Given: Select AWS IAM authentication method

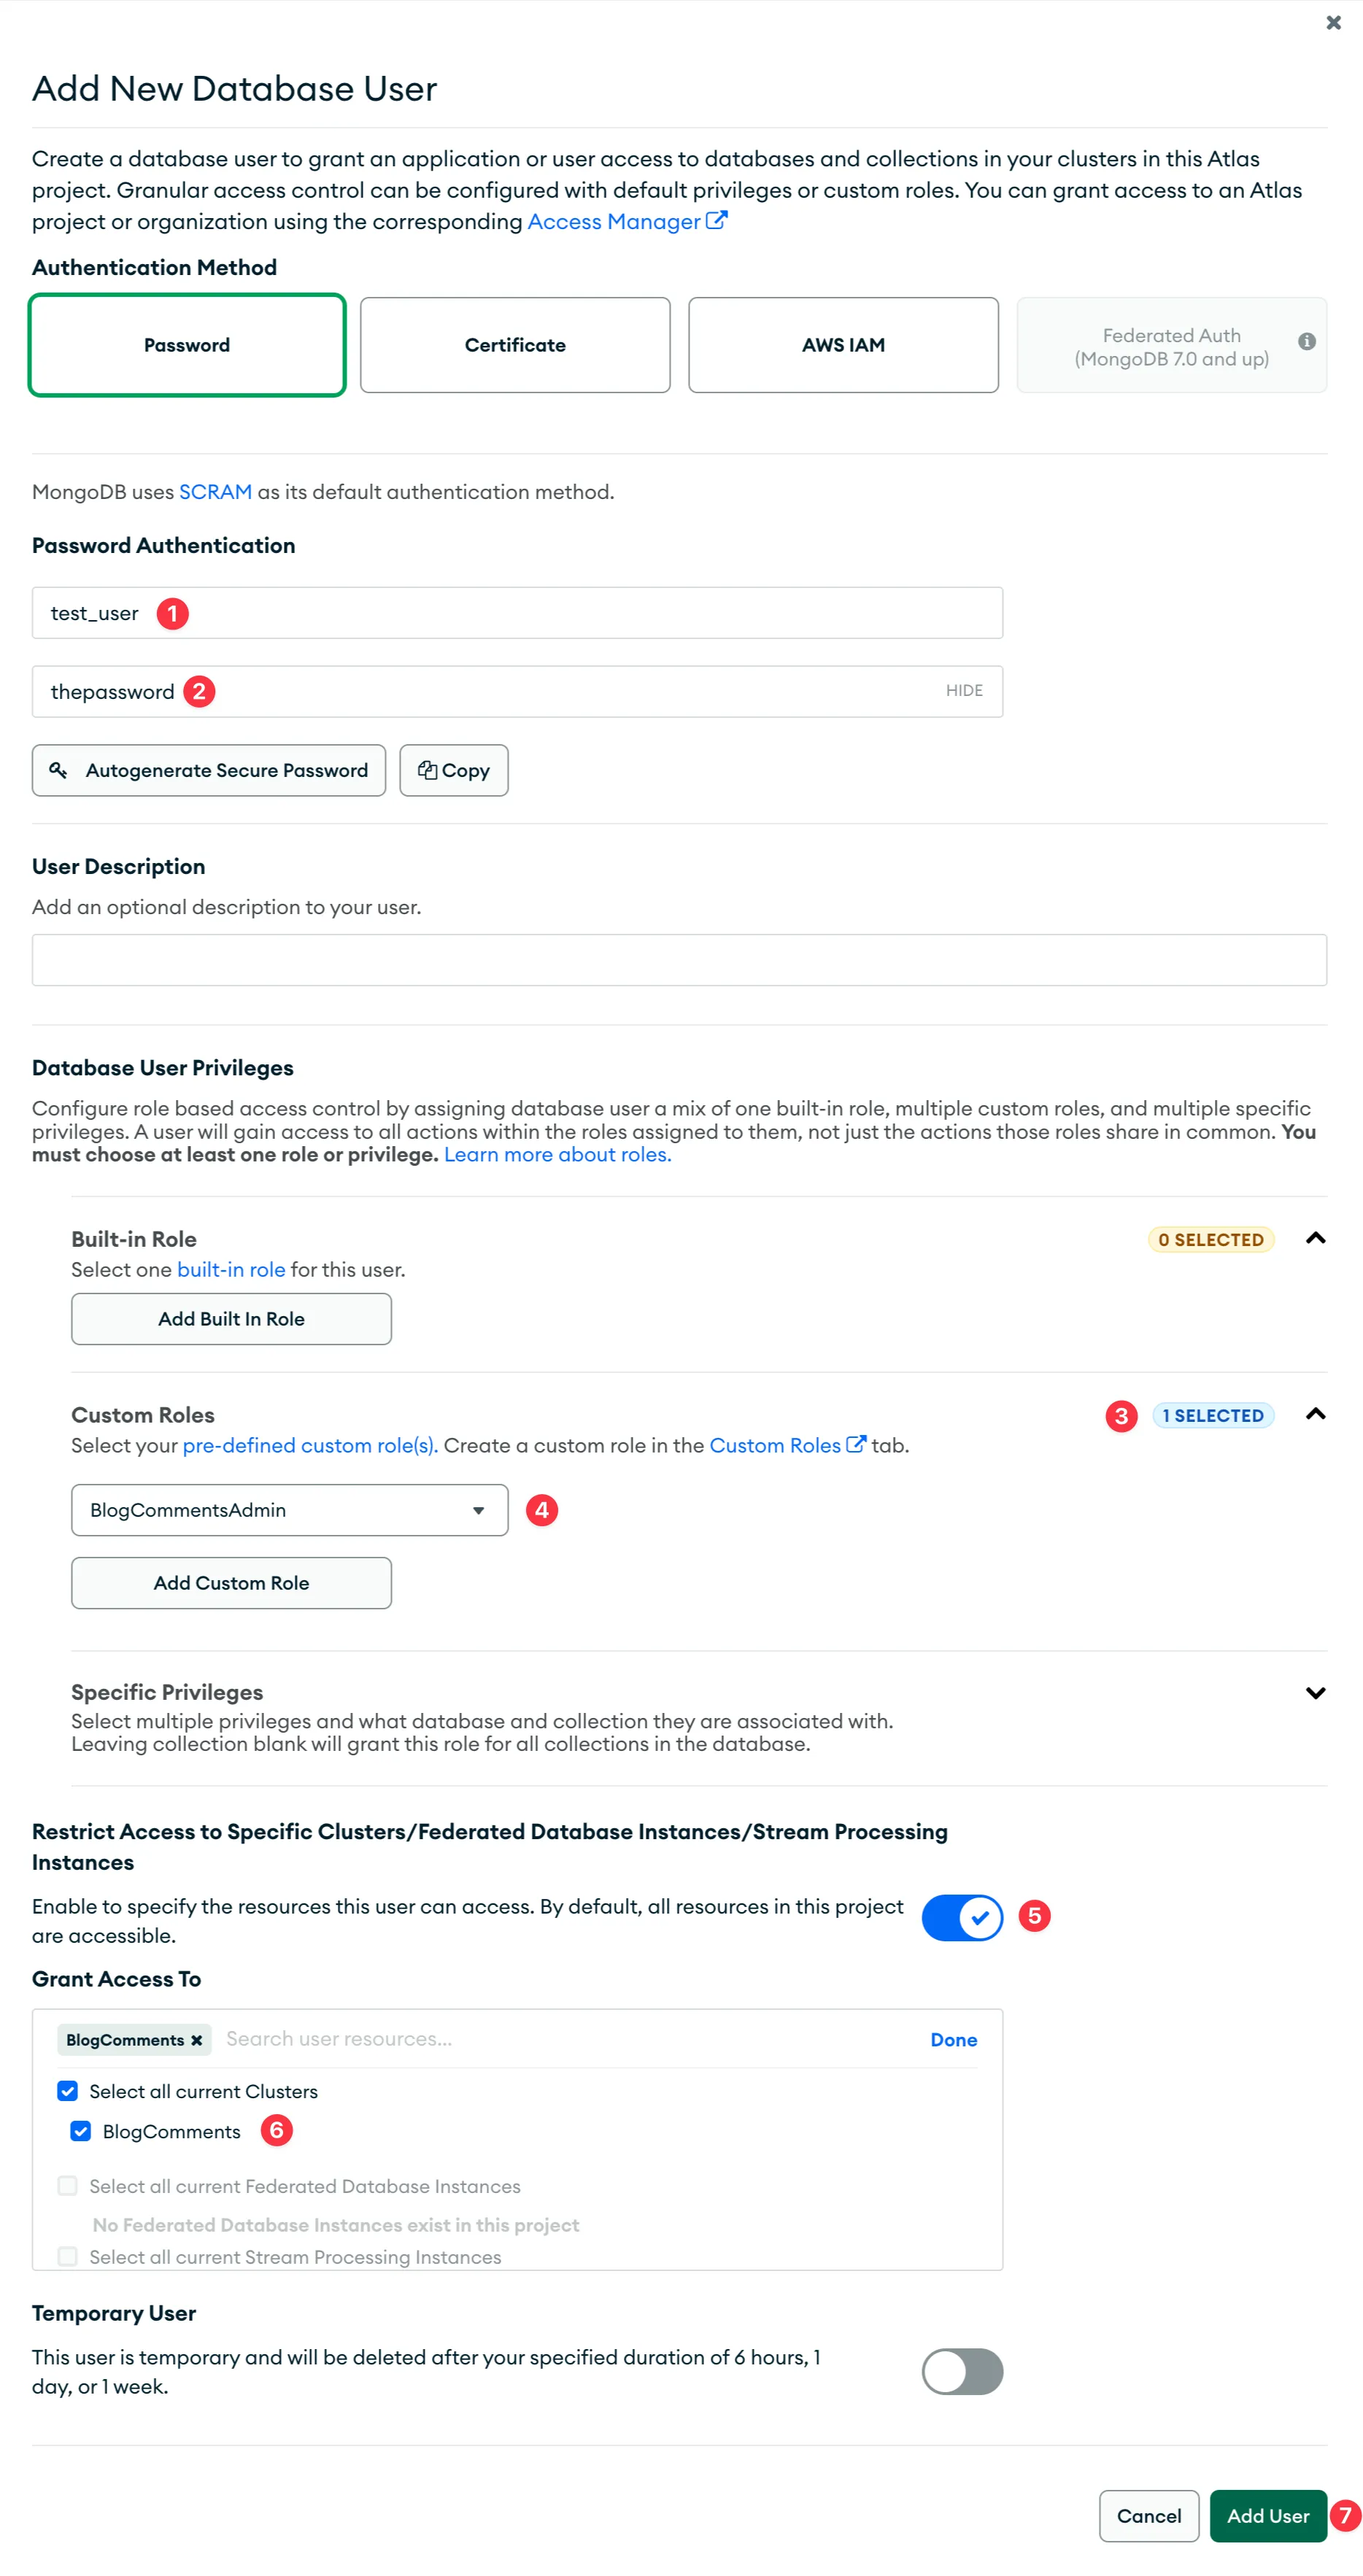Looking at the screenshot, I should 843,345.
